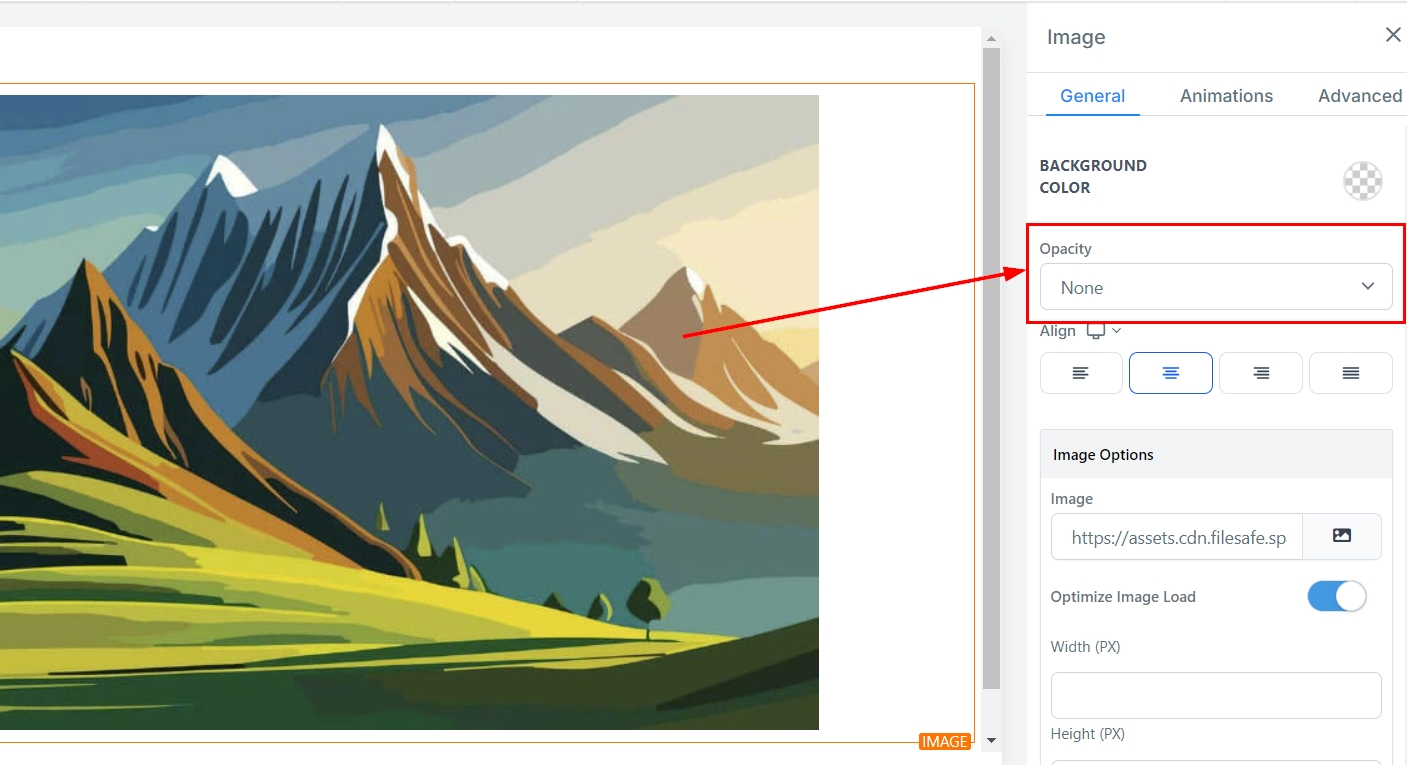Align image to the center
The width and height of the screenshot is (1407, 765).
pyautogui.click(x=1171, y=373)
